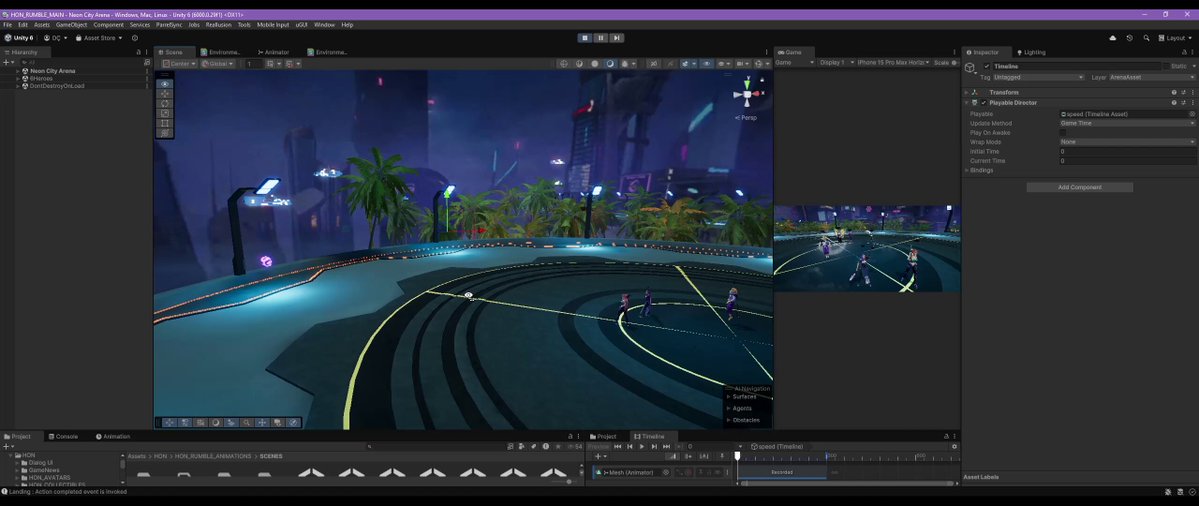Open the Component menu
This screenshot has height=506, width=1199.
click(x=109, y=24)
